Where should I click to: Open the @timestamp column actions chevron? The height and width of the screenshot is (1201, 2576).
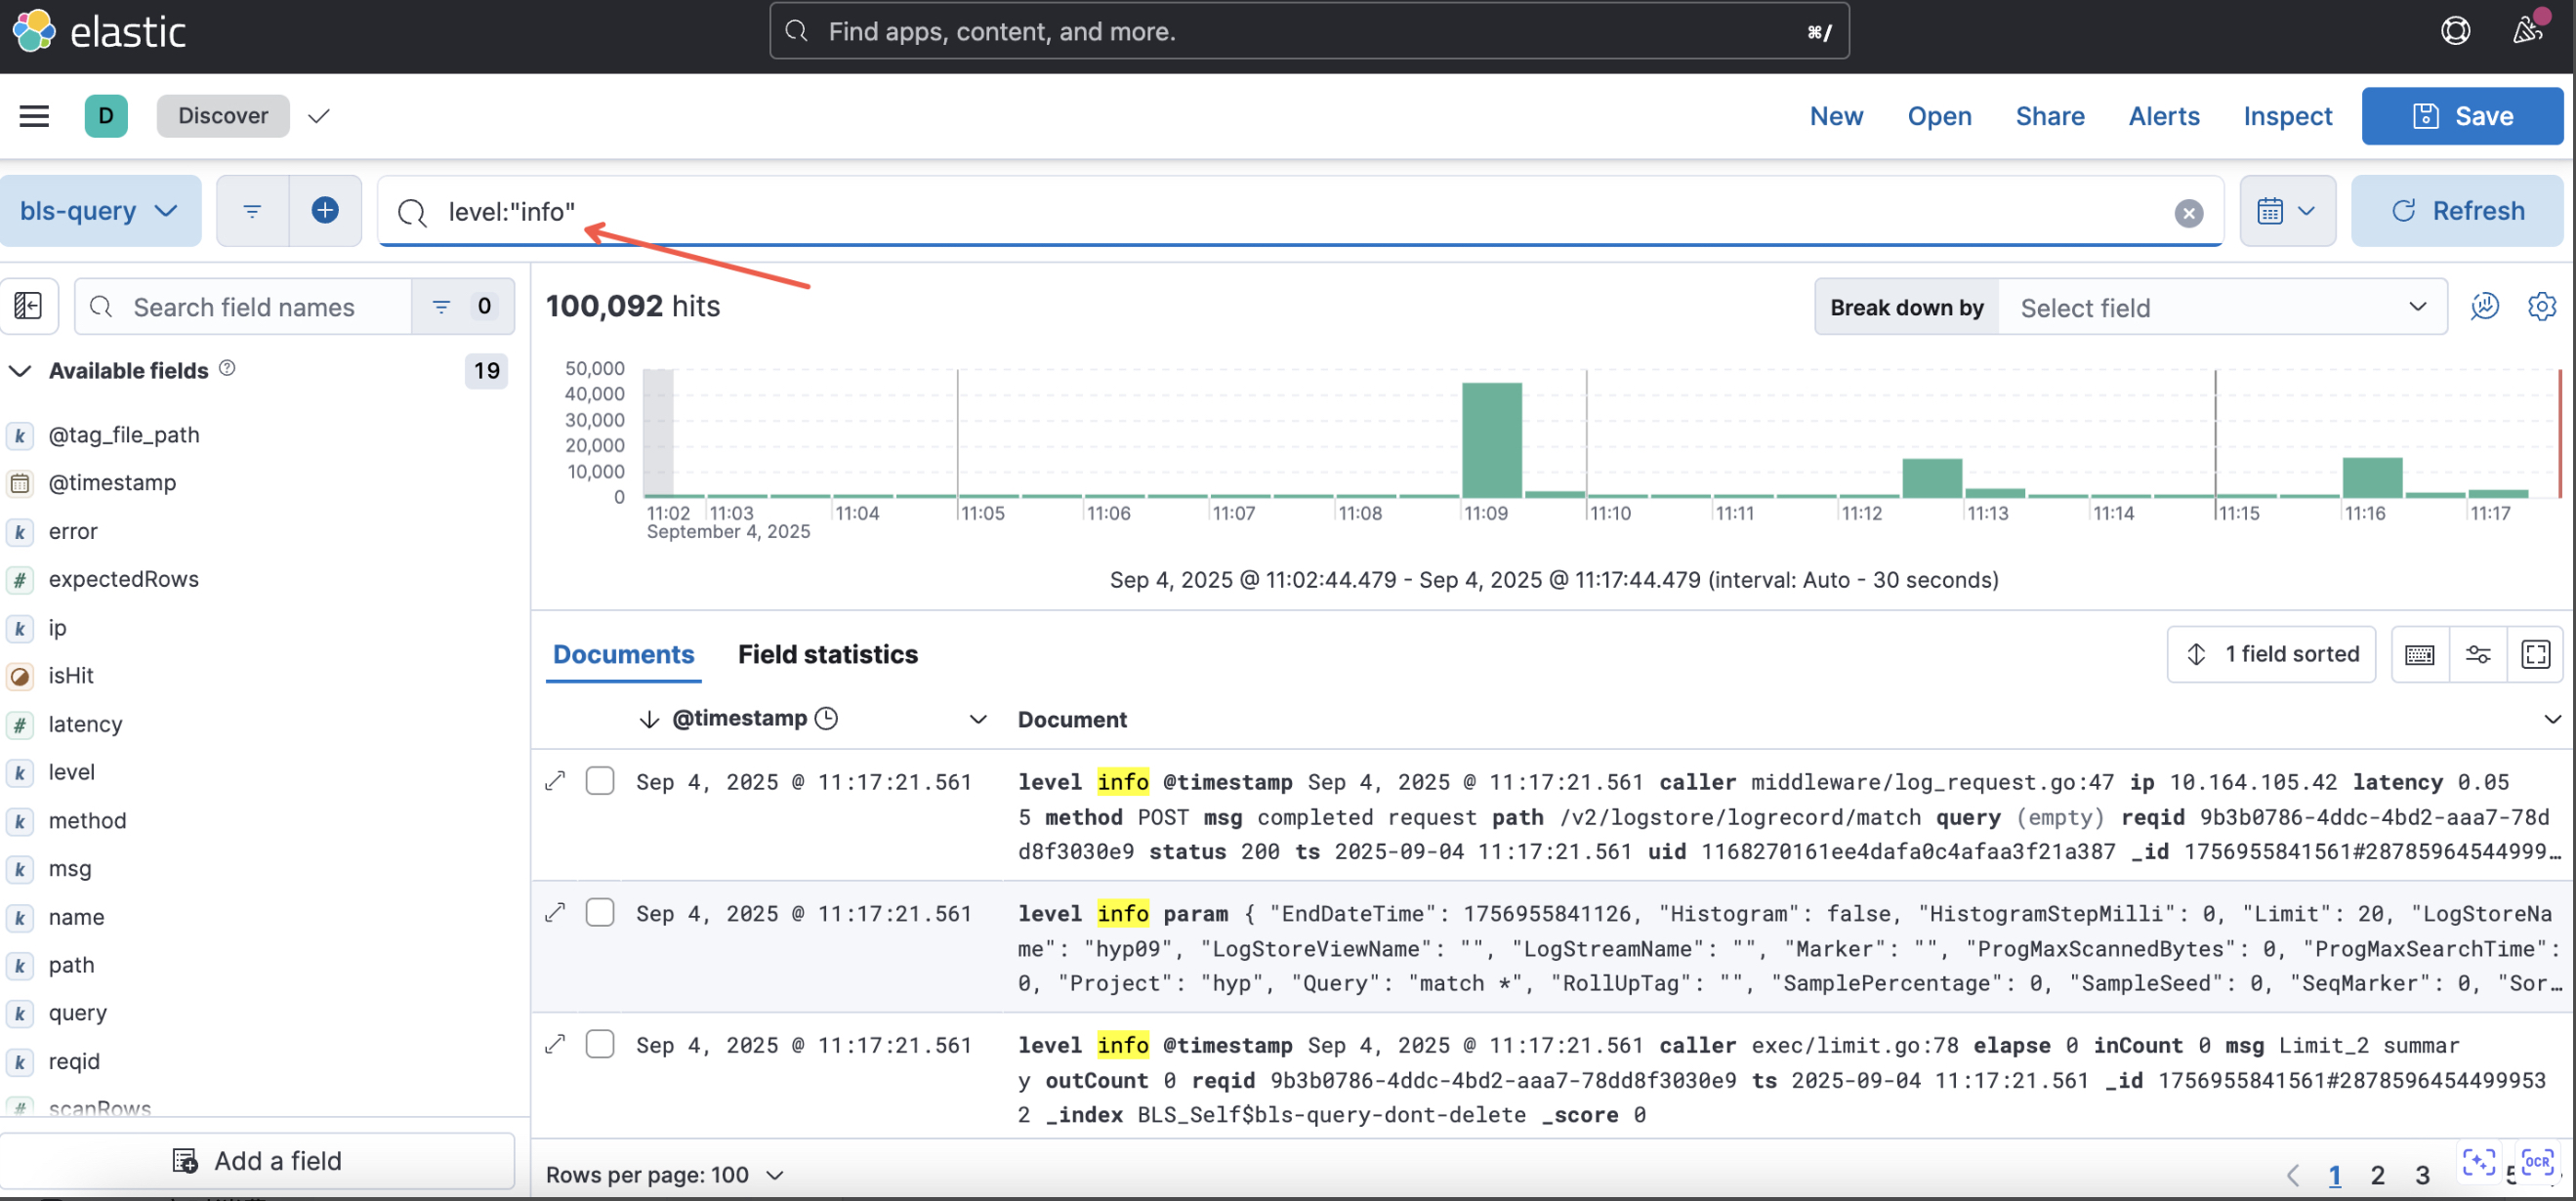978,719
